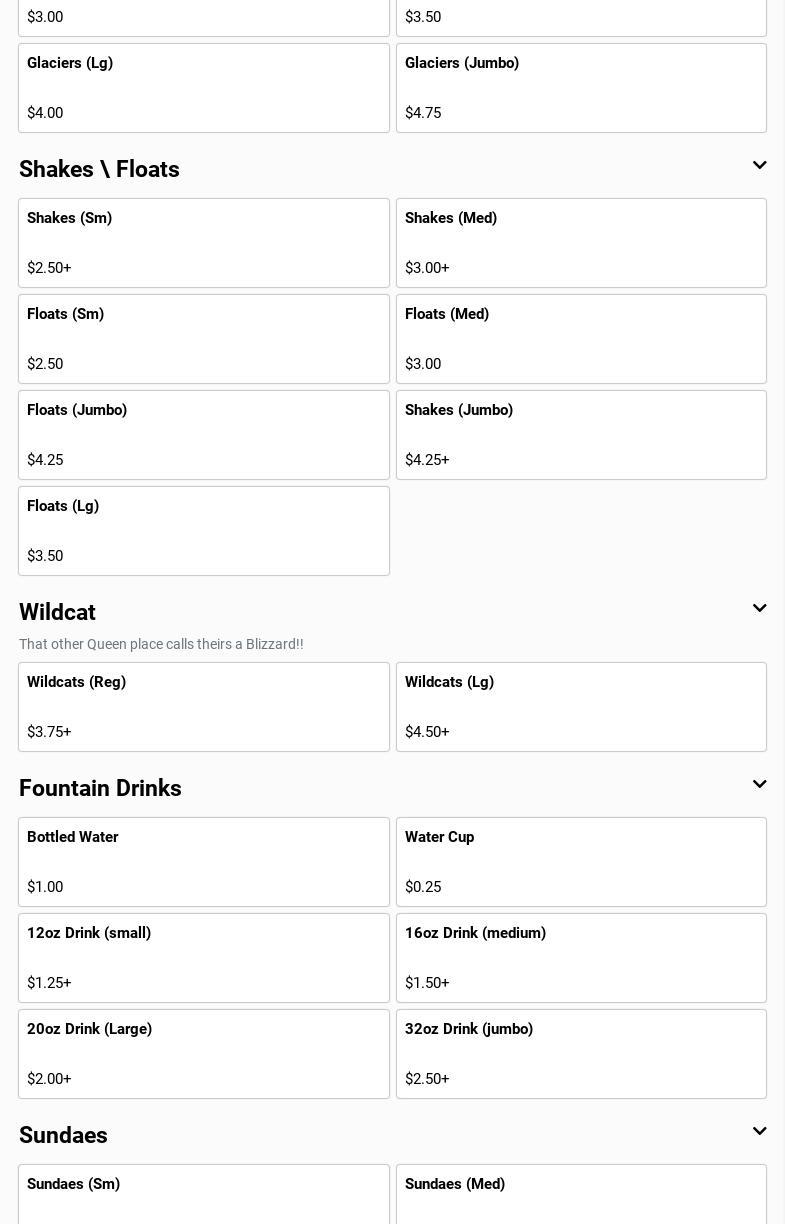Select Floats (Sm) for $2.50
This screenshot has height=1224, width=785.
click(203, 339)
